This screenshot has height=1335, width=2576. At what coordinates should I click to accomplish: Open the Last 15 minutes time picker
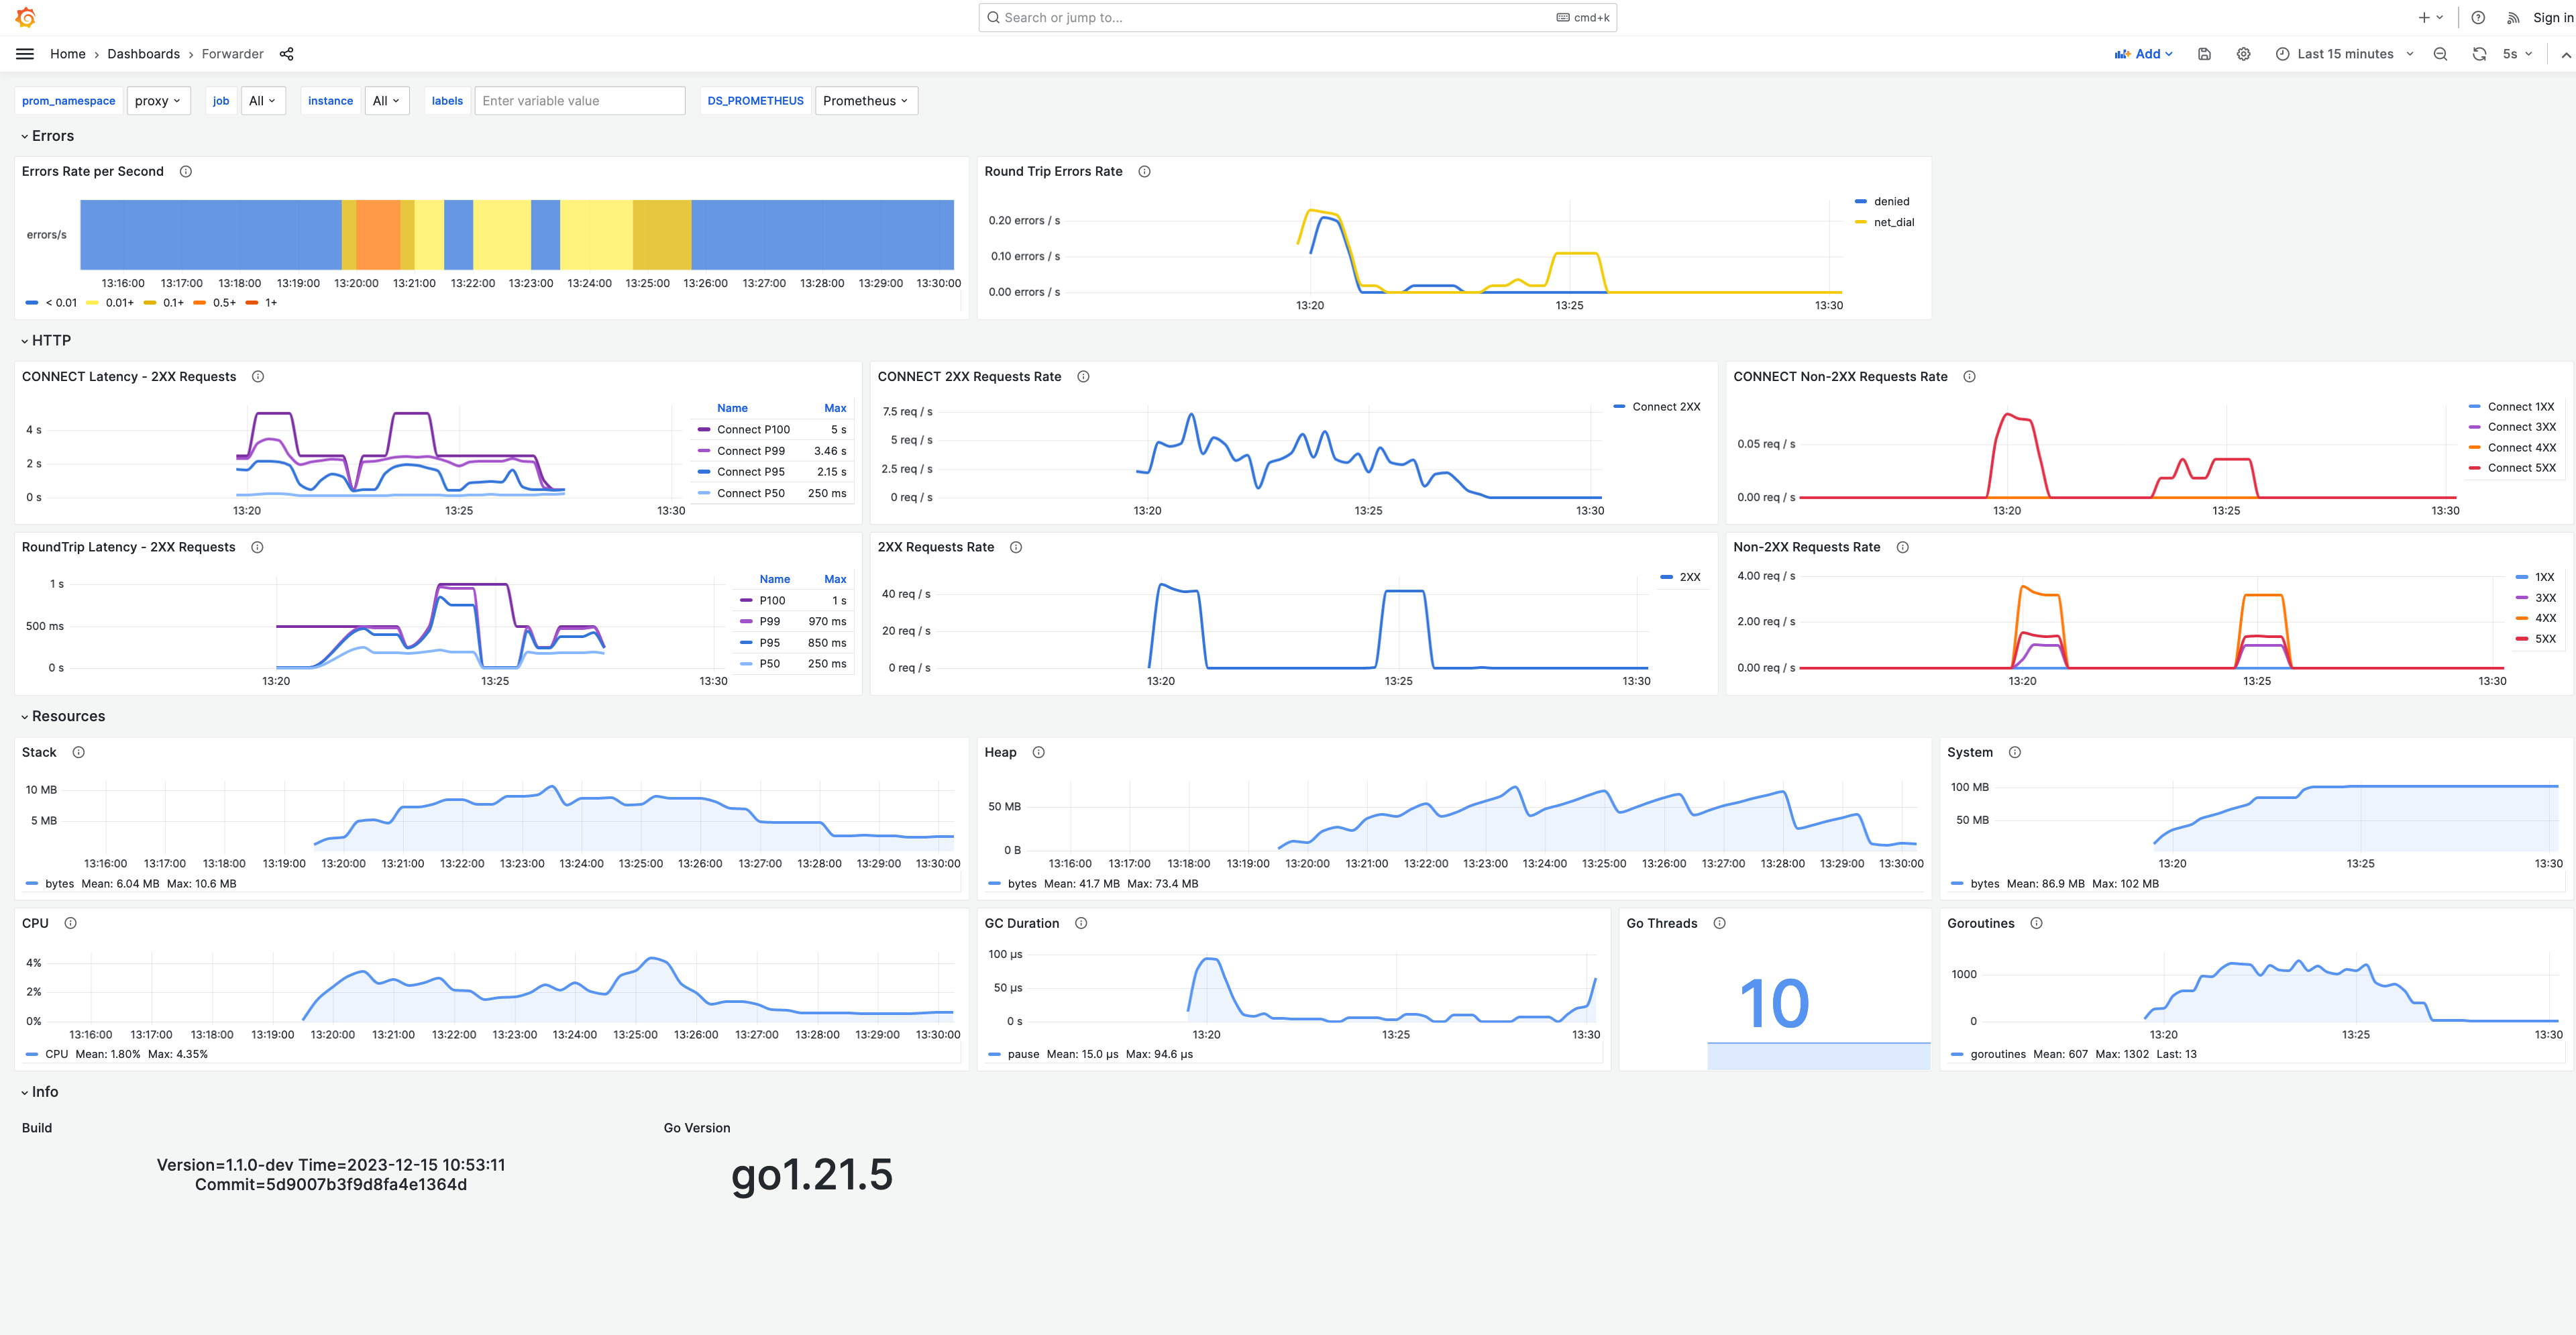(x=2344, y=54)
